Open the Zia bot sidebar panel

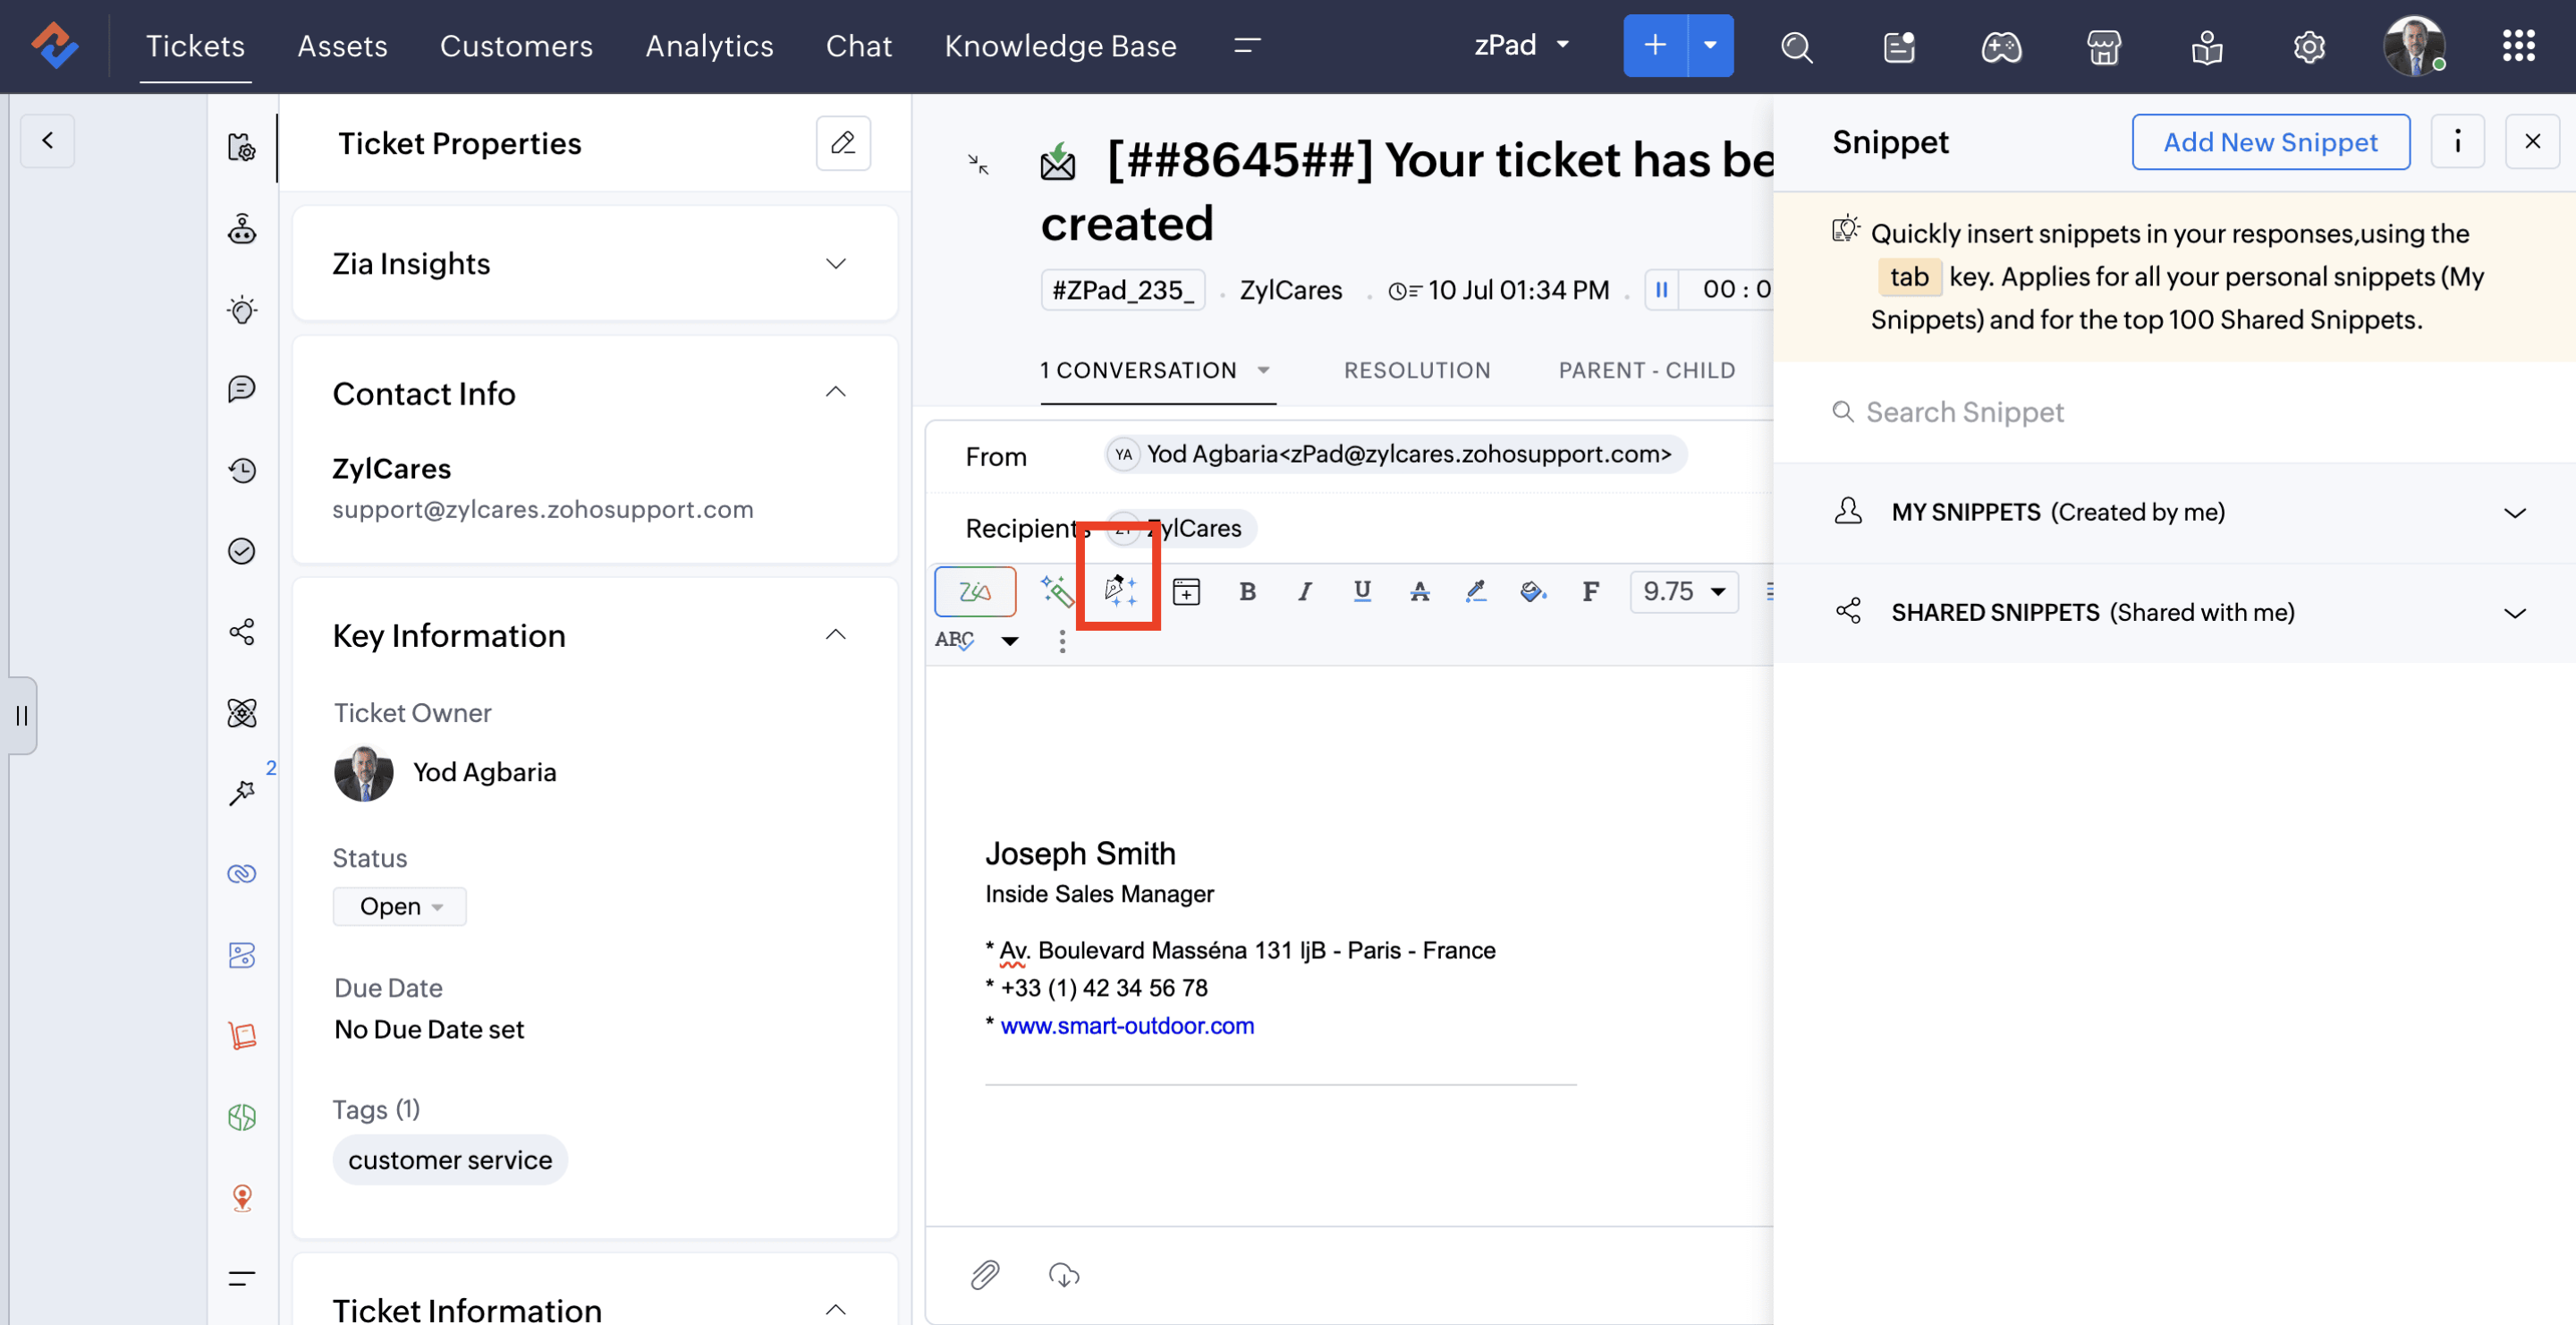pos(242,229)
